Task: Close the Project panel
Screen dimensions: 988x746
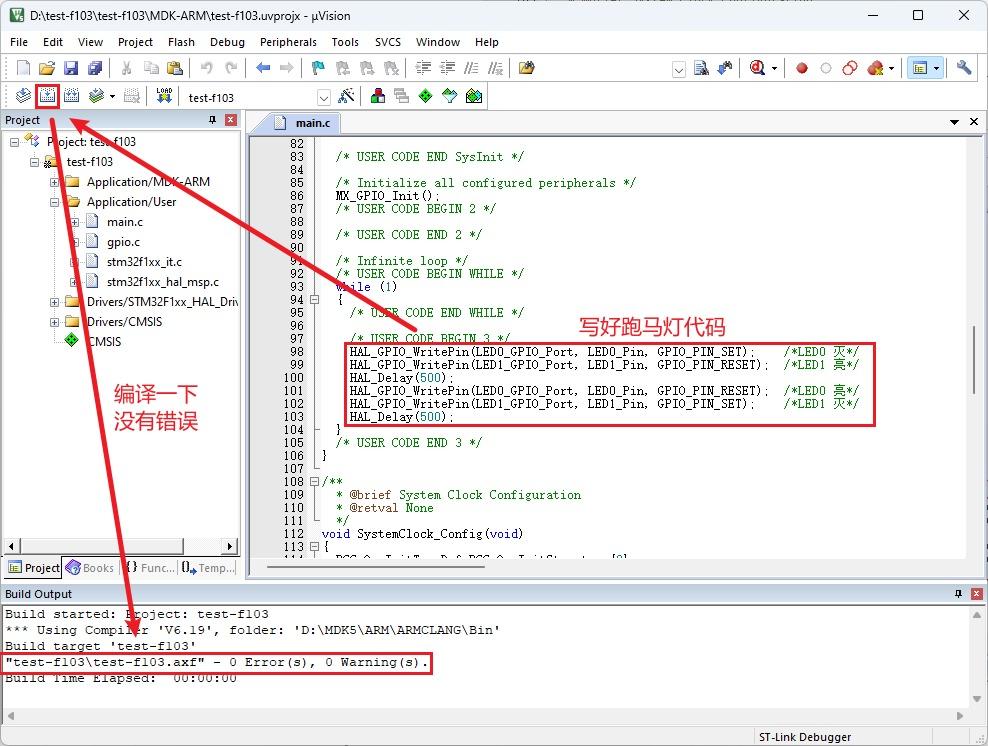Action: tap(231, 120)
